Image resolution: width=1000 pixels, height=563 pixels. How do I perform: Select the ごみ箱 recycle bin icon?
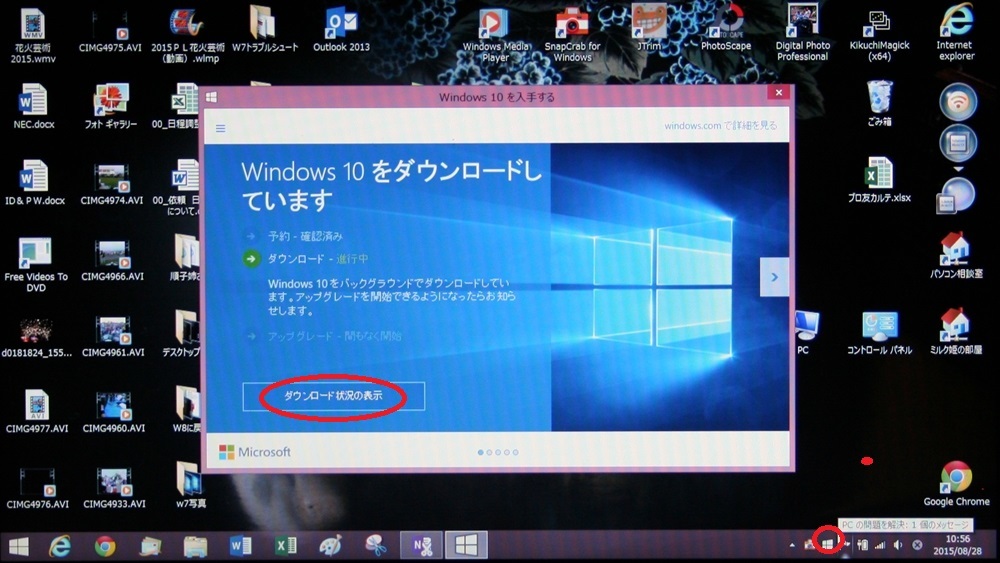[x=879, y=103]
